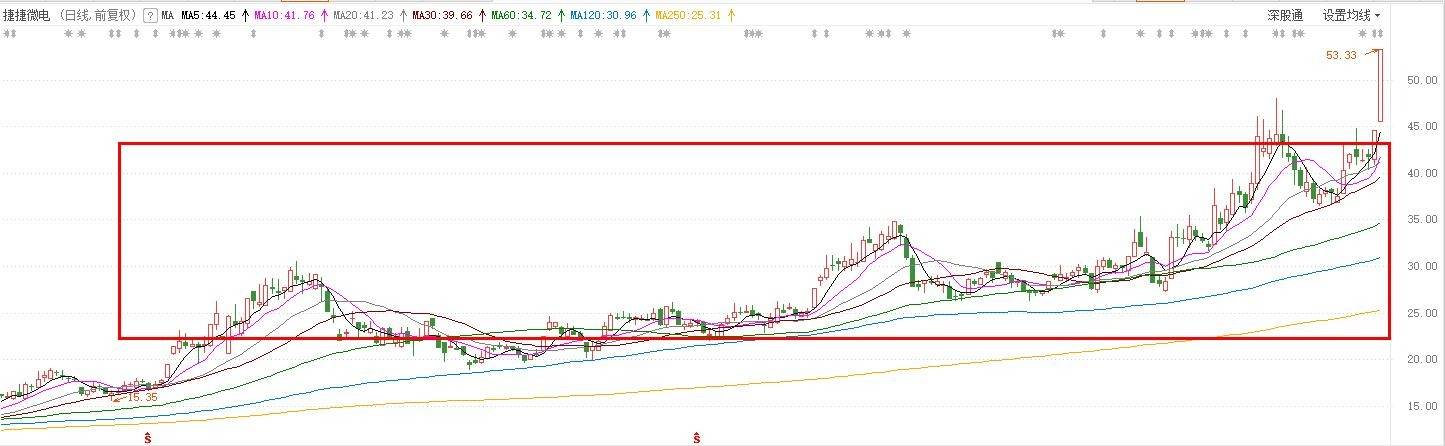This screenshot has width=1445, height=446.
Task: Click the MA indicator name label
Action: [x=167, y=16]
